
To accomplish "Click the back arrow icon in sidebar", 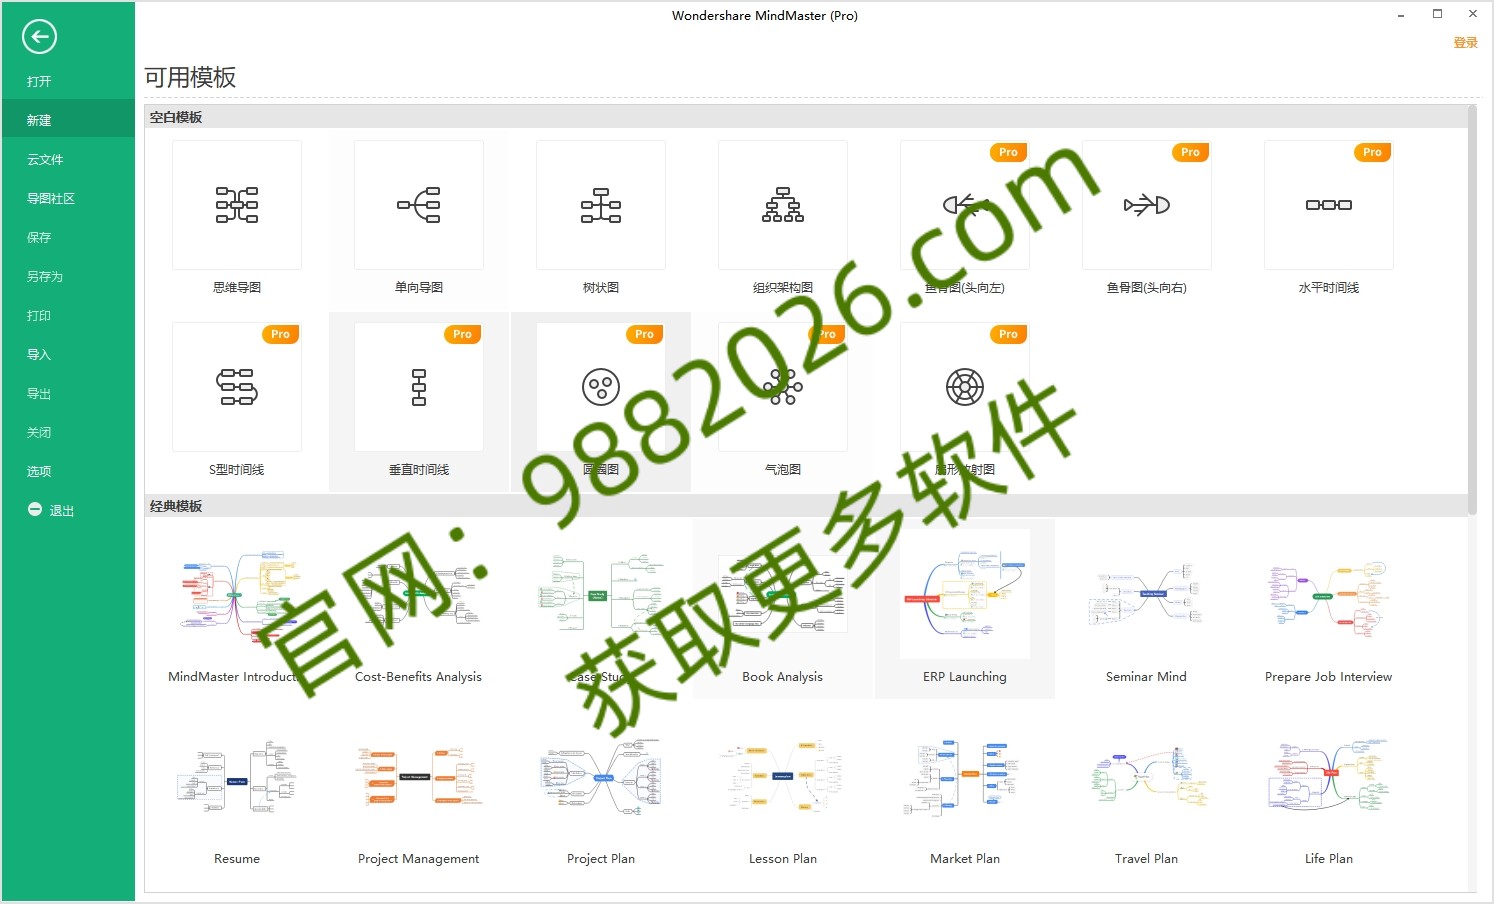I will point(39,37).
